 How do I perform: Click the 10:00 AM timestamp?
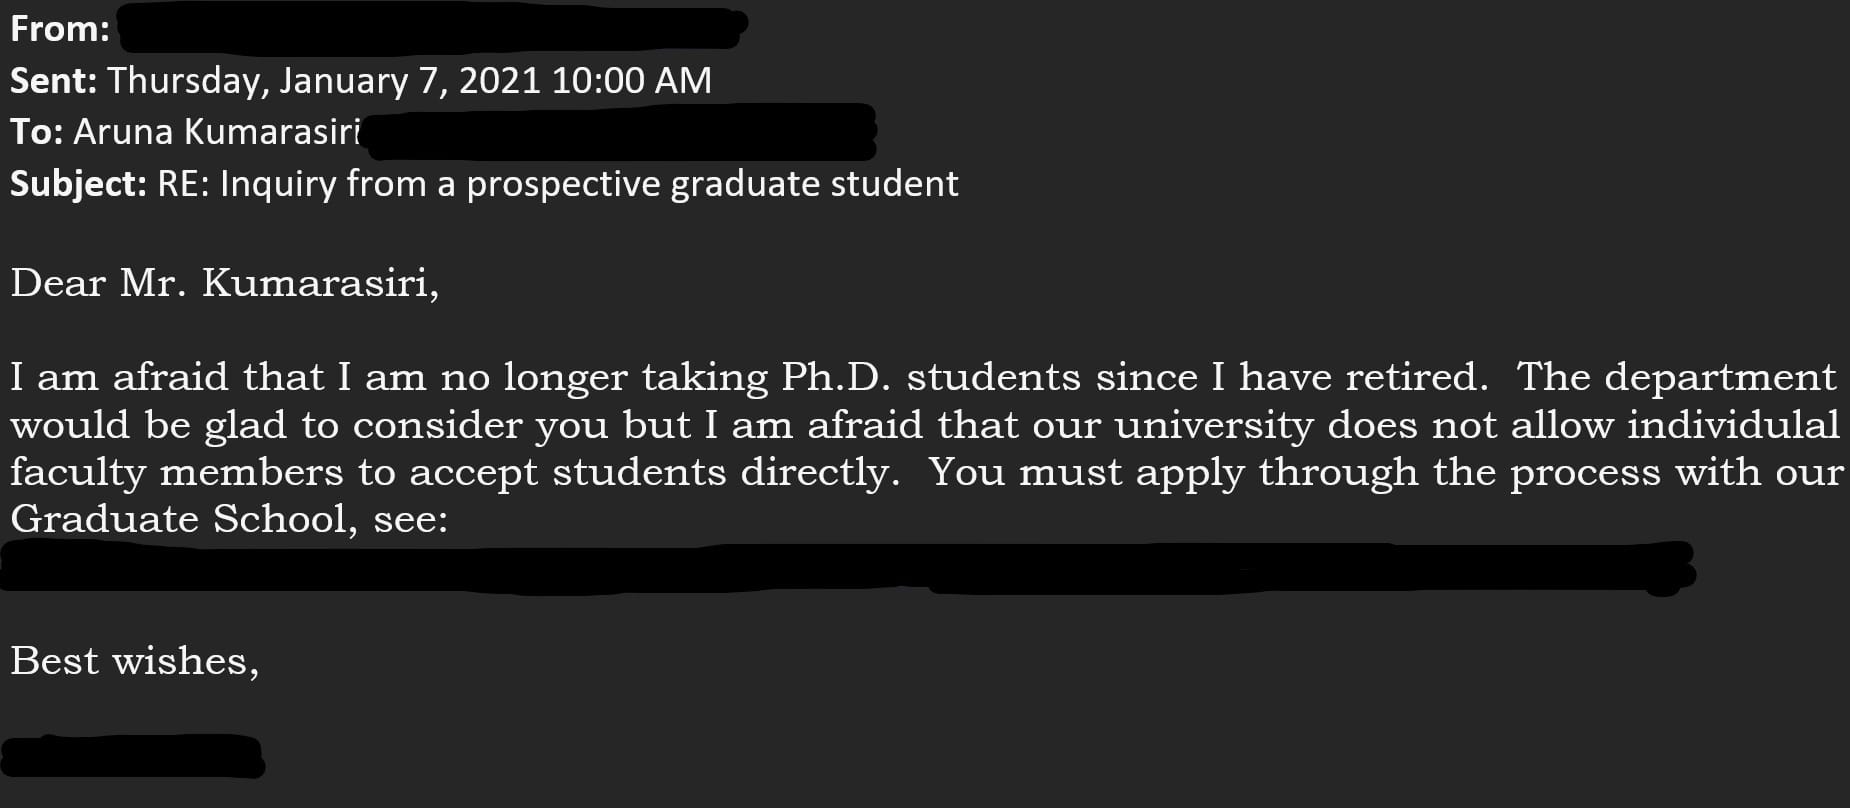coord(631,80)
